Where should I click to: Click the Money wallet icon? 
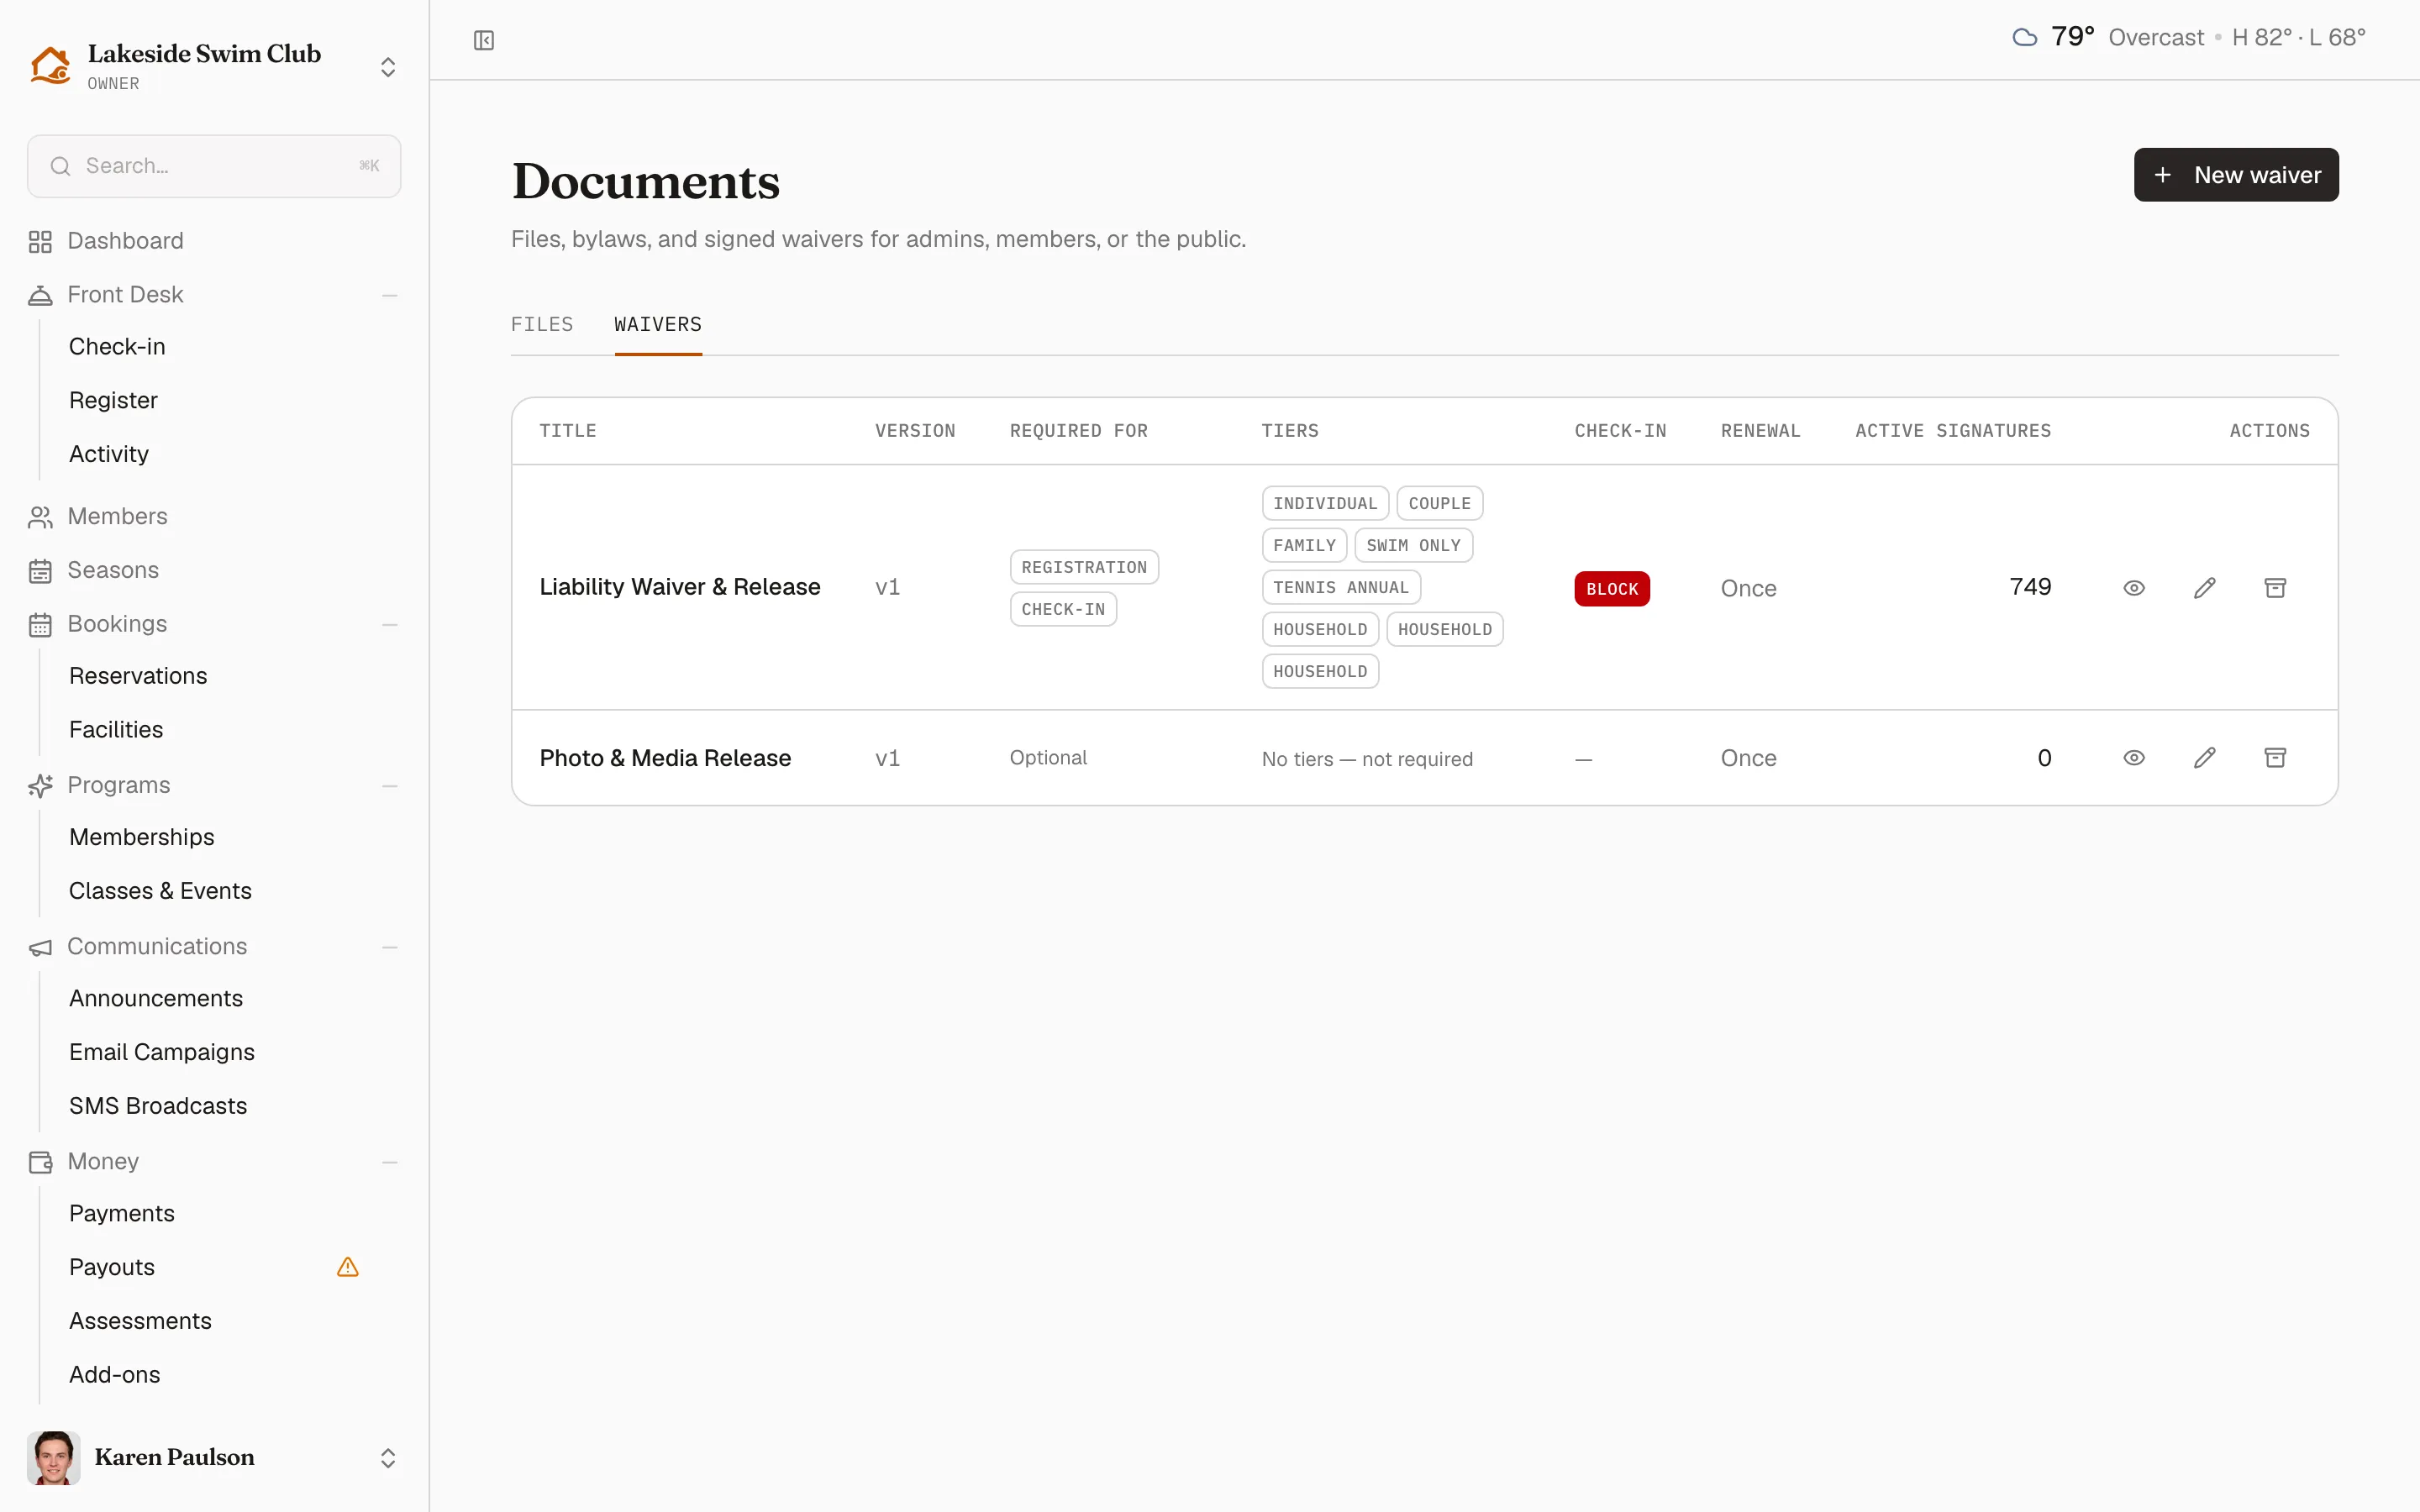(40, 1162)
